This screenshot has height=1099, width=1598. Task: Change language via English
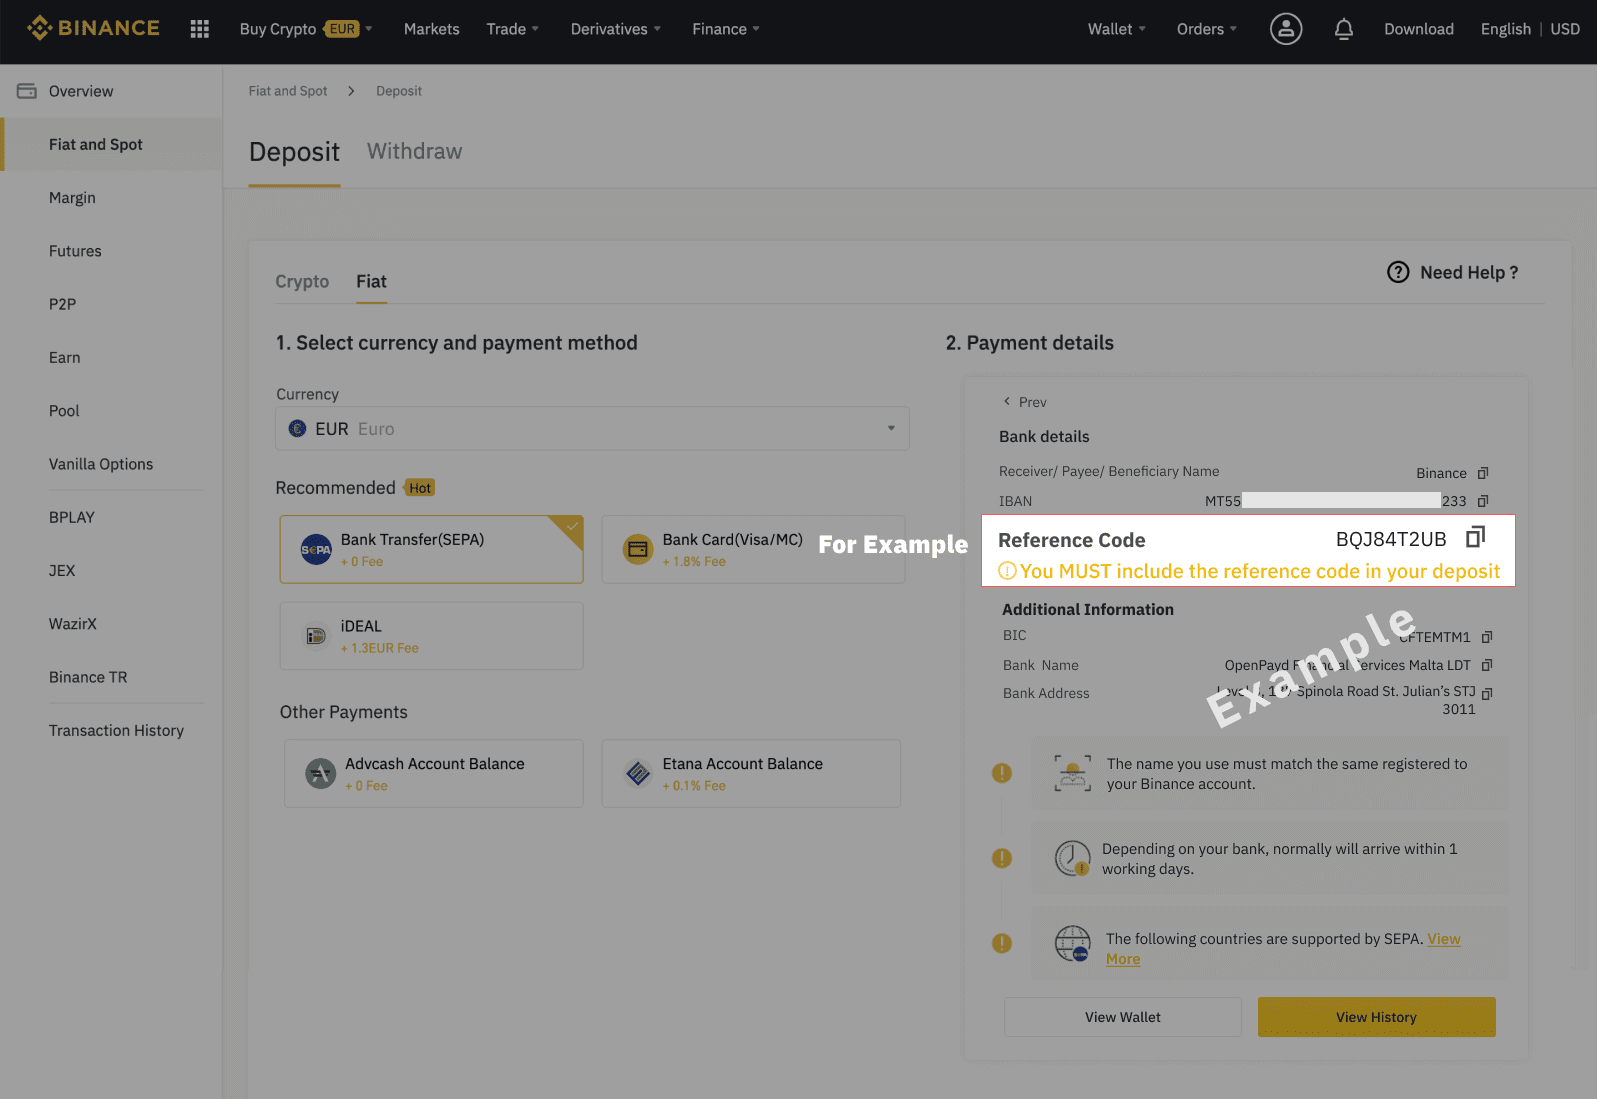click(x=1505, y=29)
